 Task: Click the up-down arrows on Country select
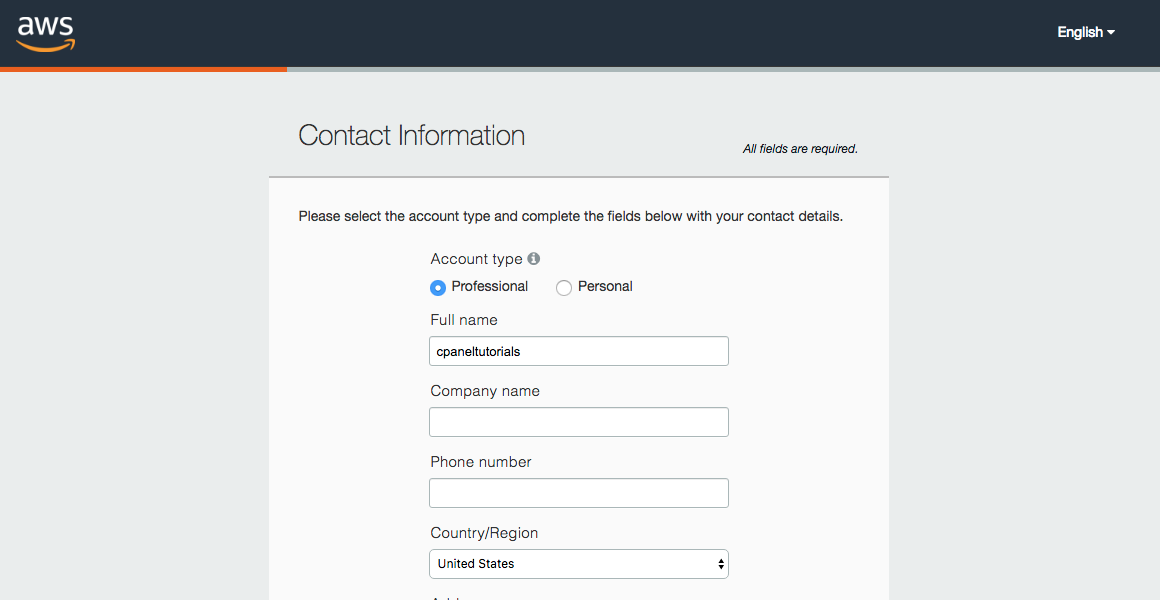[721, 564]
